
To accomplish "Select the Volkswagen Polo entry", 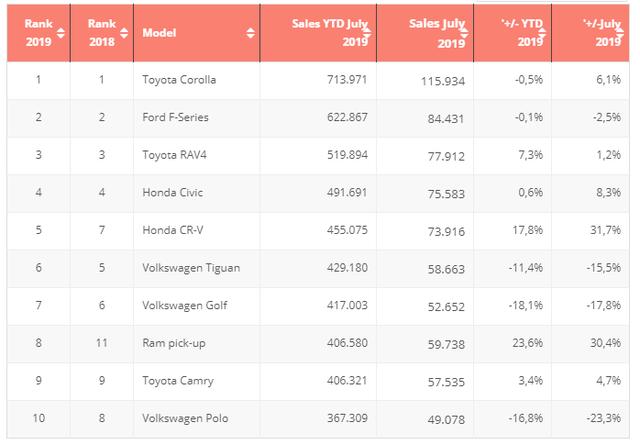I will pyautogui.click(x=185, y=418).
